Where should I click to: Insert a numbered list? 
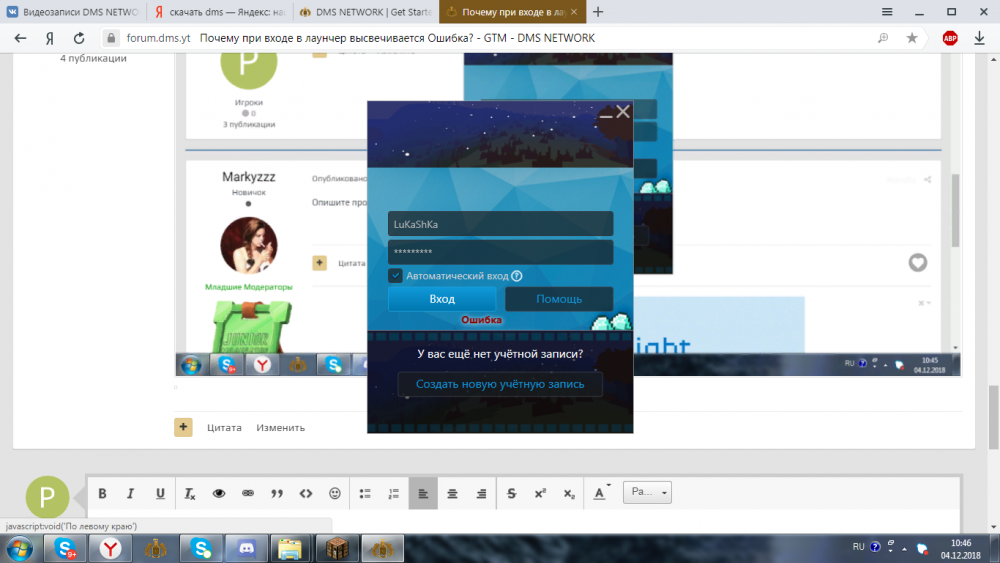click(x=393, y=494)
